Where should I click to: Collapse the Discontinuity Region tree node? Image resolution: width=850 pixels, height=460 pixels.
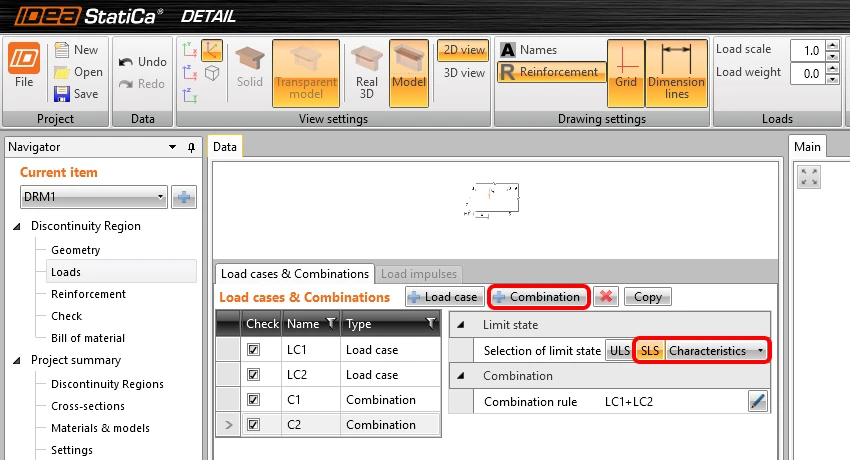pos(17,226)
